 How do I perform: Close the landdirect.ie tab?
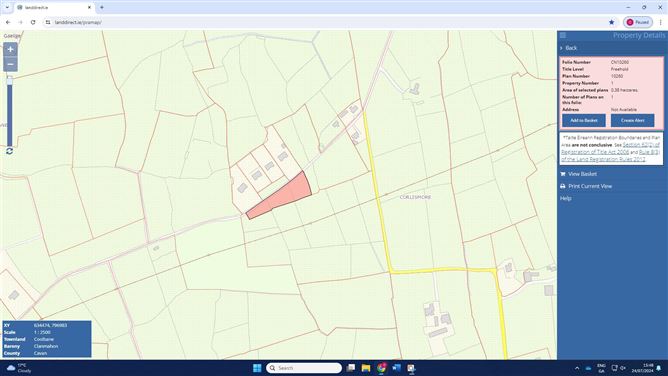click(x=89, y=7)
